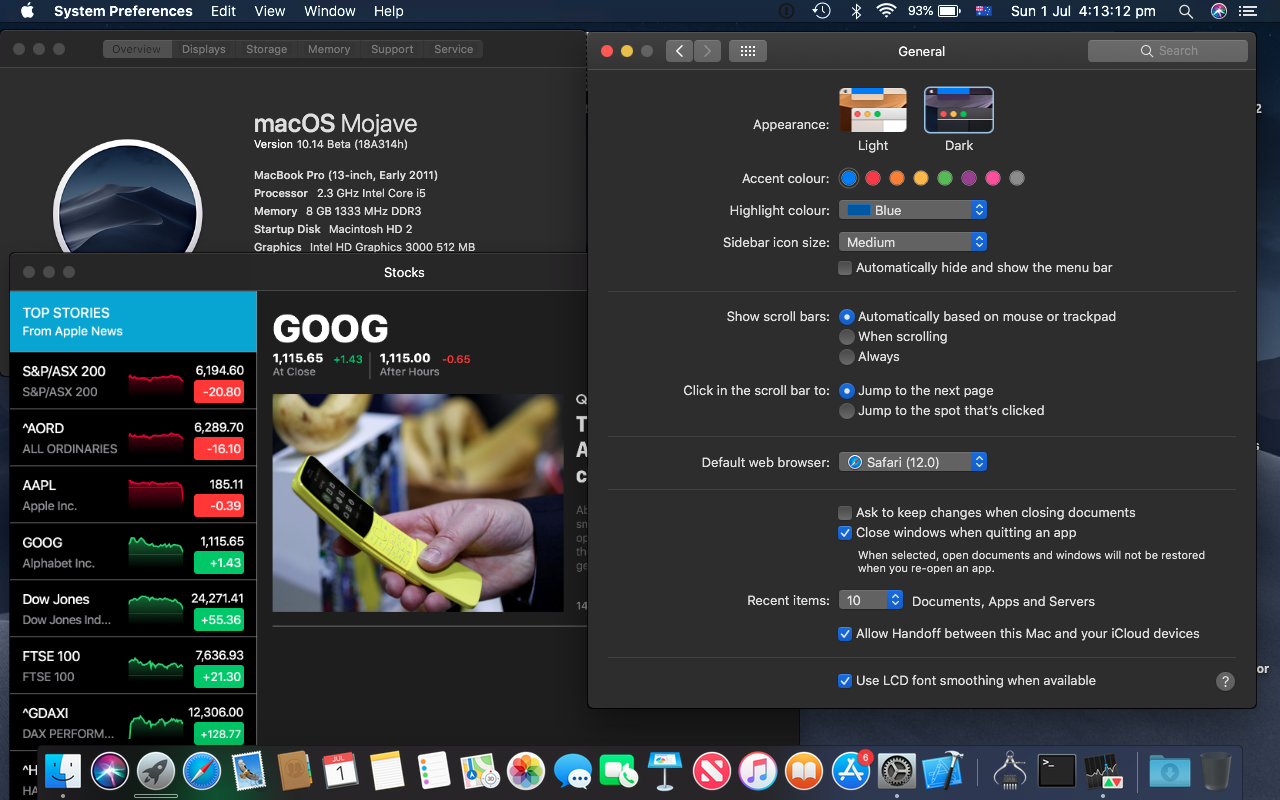Open Messages app in the Dock
This screenshot has height=800, width=1280.
coord(573,771)
